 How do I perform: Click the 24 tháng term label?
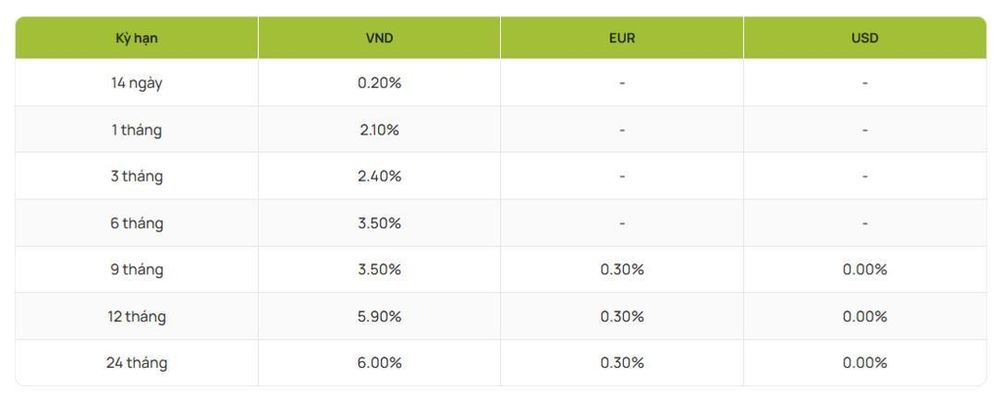(x=136, y=363)
